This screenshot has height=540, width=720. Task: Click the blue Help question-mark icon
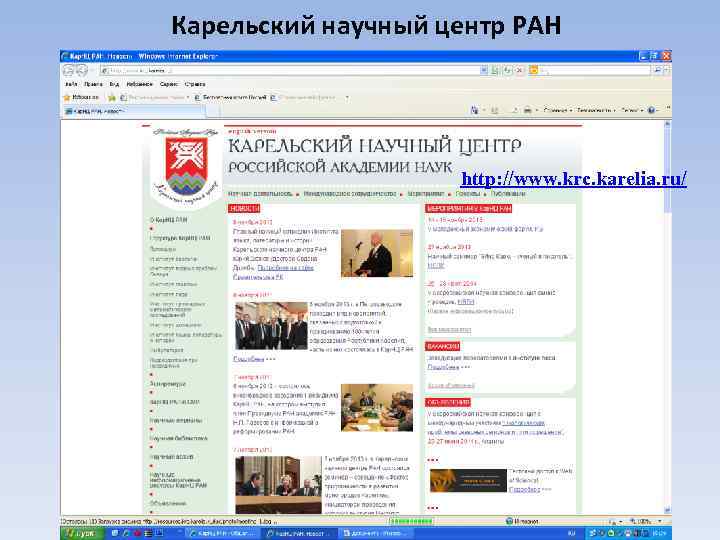(651, 110)
